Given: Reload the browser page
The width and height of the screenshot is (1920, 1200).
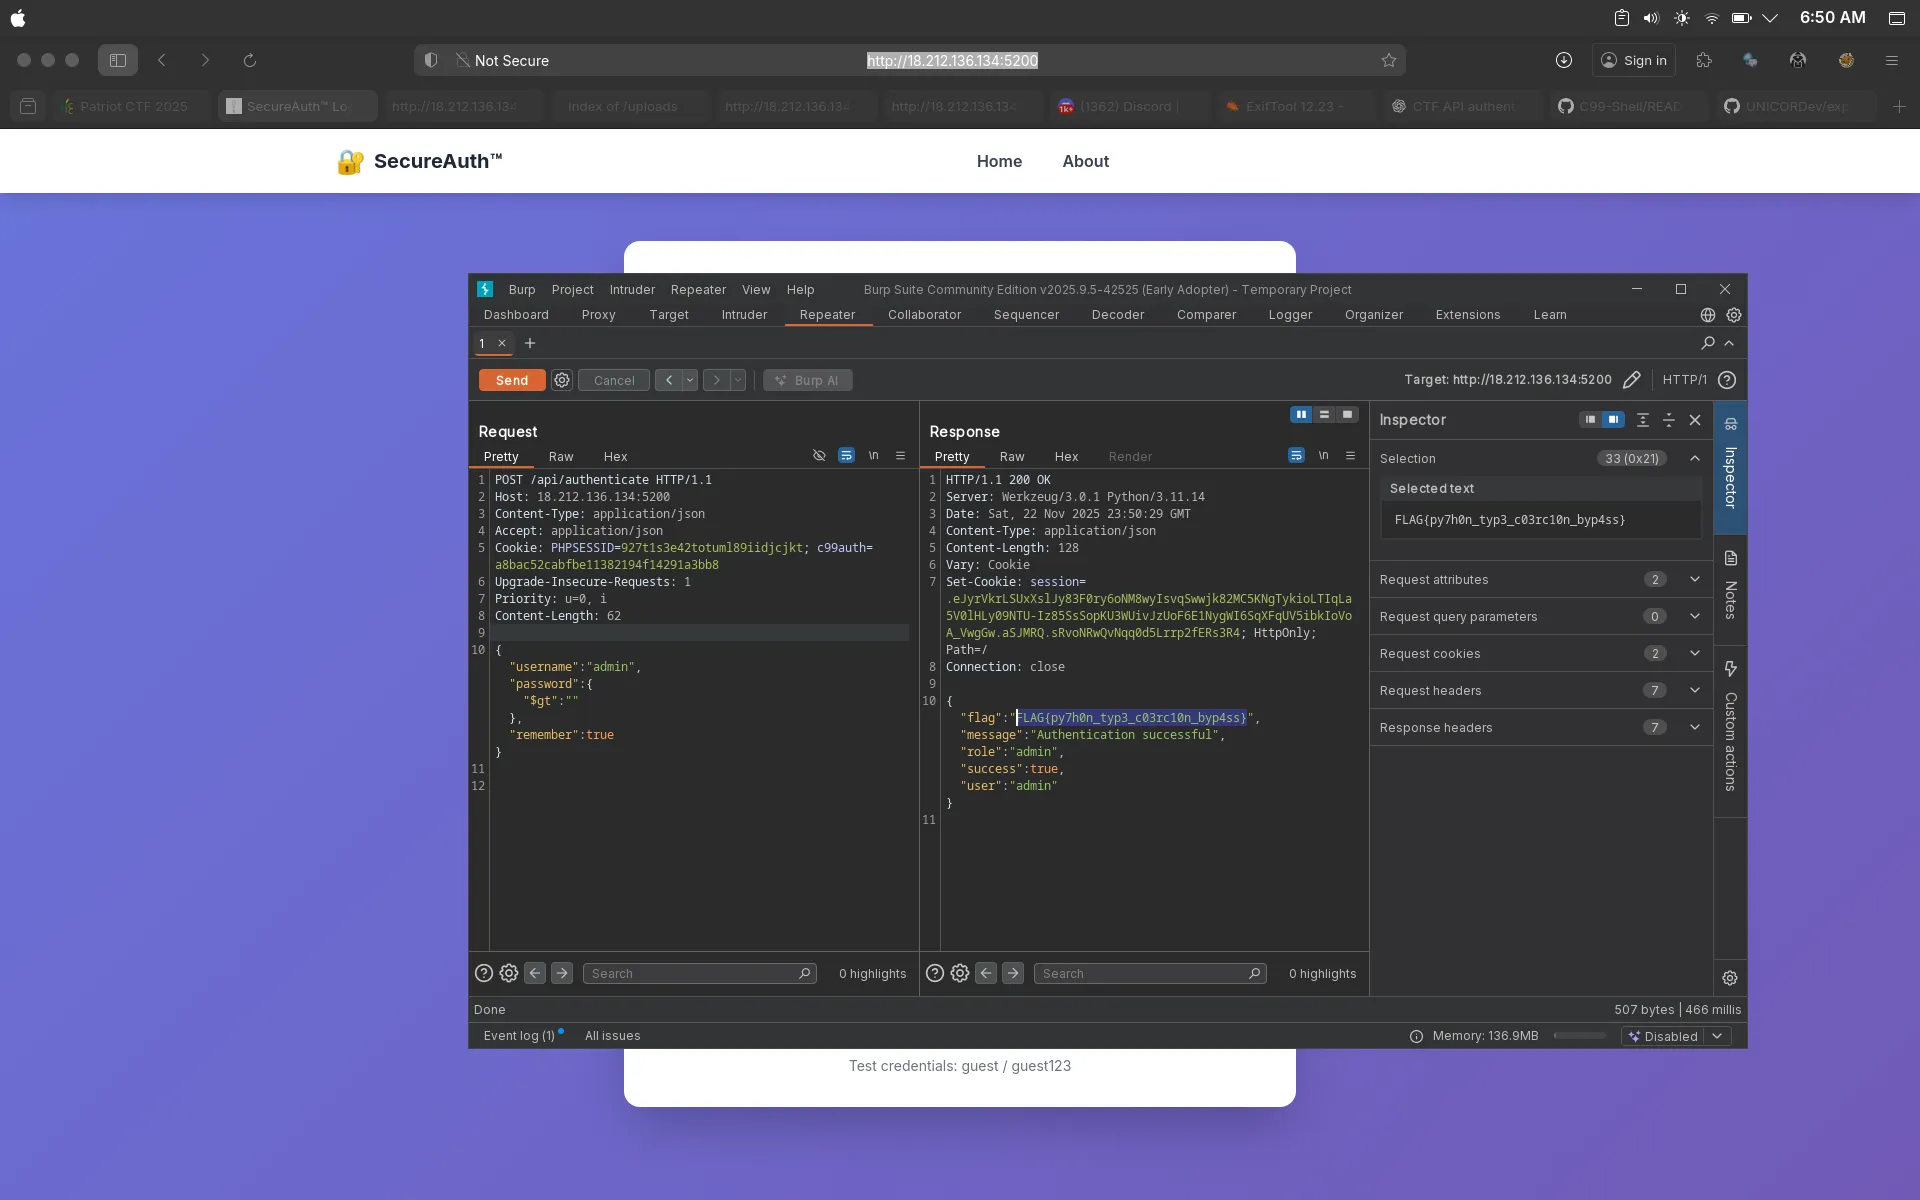Looking at the screenshot, I should 250,61.
